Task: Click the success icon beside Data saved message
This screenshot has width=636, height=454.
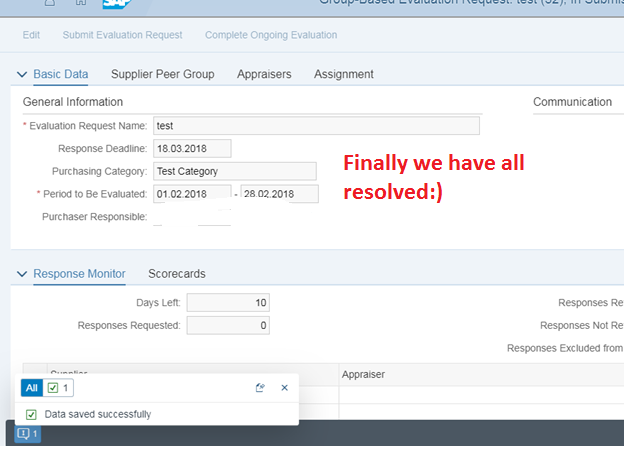Action: click(31, 414)
